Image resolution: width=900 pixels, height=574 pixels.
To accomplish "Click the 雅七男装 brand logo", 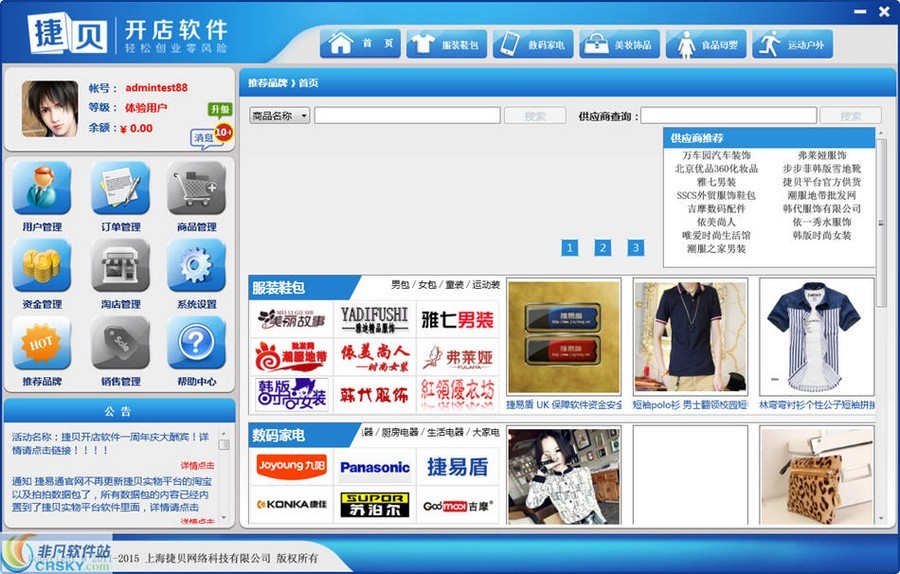I will [x=457, y=319].
